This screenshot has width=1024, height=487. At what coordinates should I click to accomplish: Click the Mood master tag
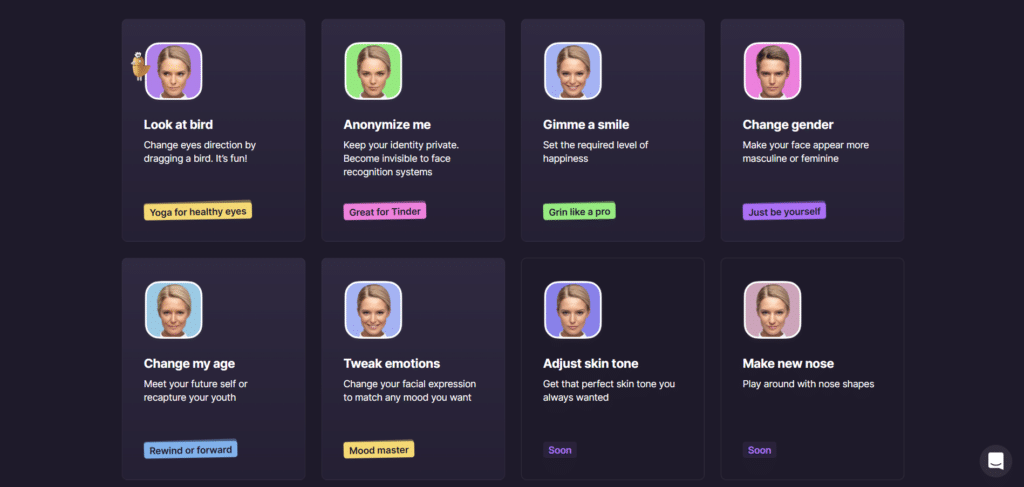(x=378, y=450)
